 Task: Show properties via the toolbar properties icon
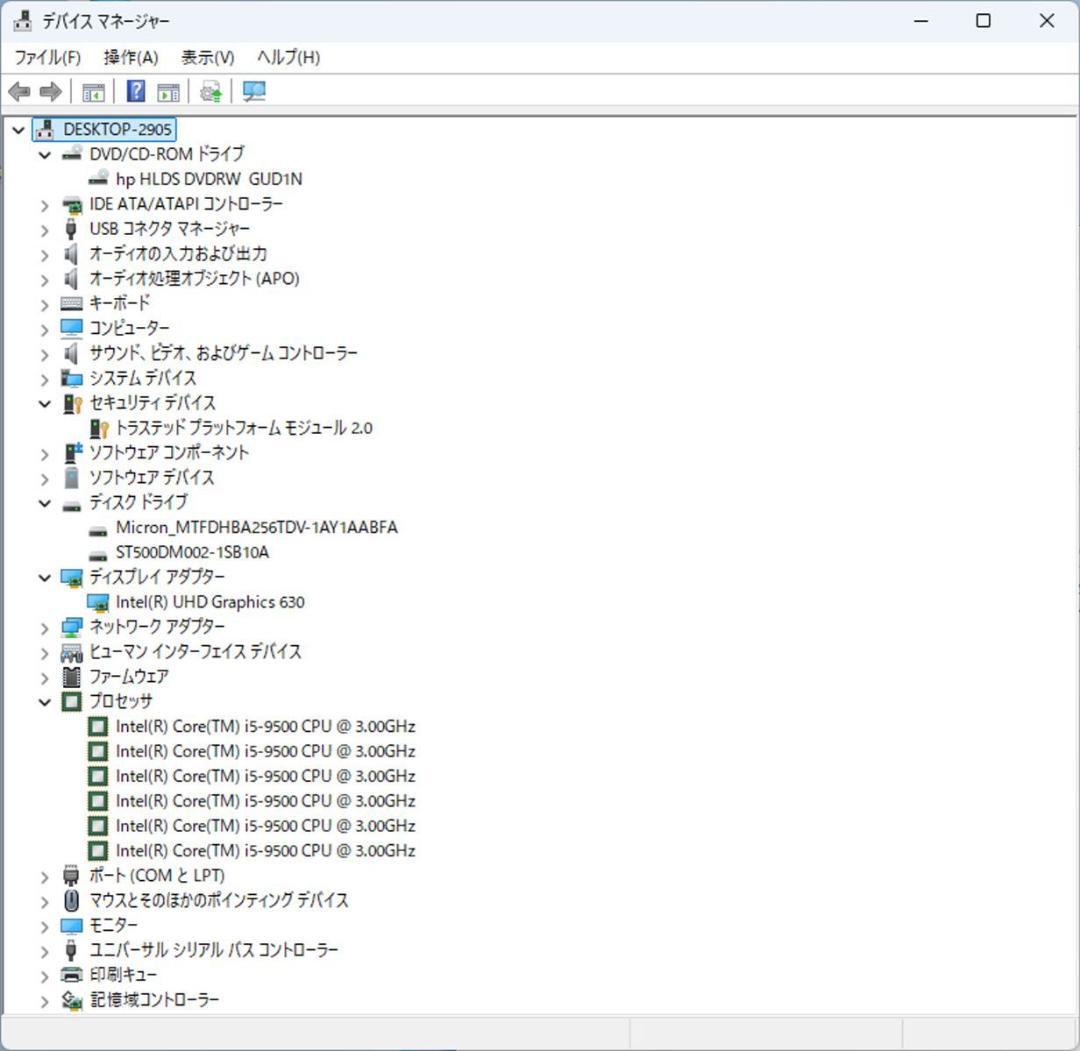tap(167, 91)
